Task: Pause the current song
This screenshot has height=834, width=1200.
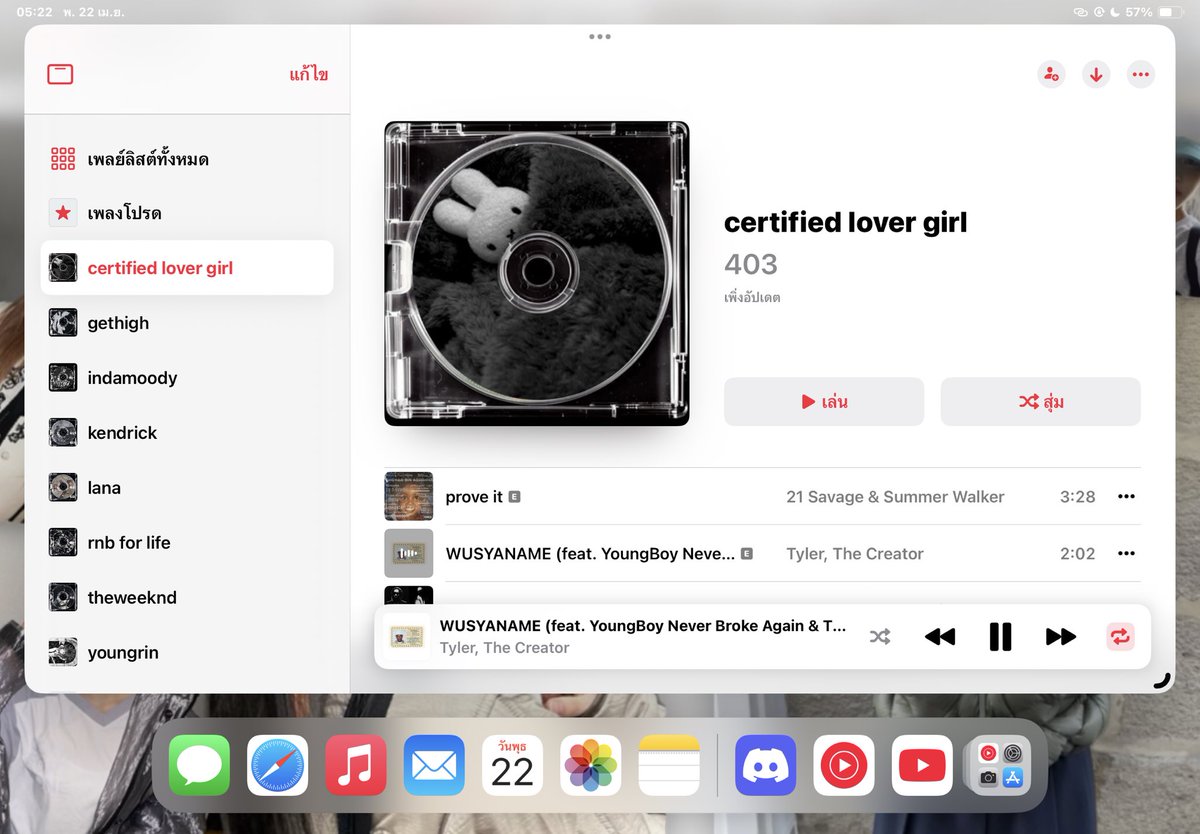Action: tap(1000, 637)
